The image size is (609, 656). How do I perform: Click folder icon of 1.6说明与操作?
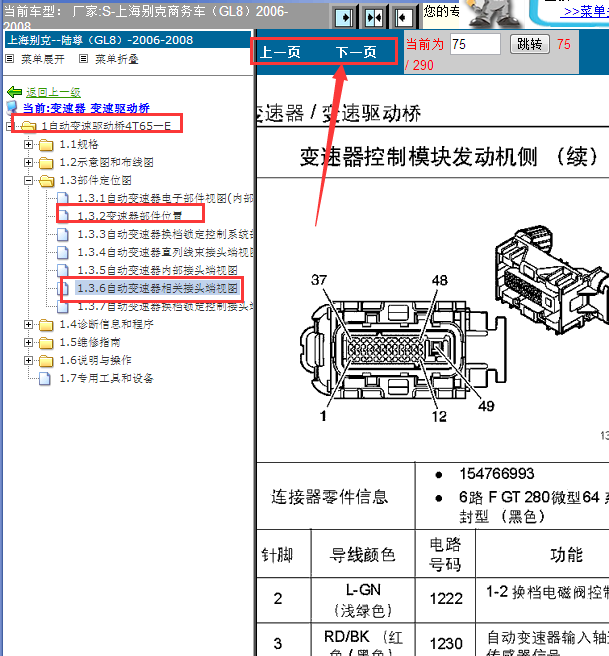click(46, 361)
